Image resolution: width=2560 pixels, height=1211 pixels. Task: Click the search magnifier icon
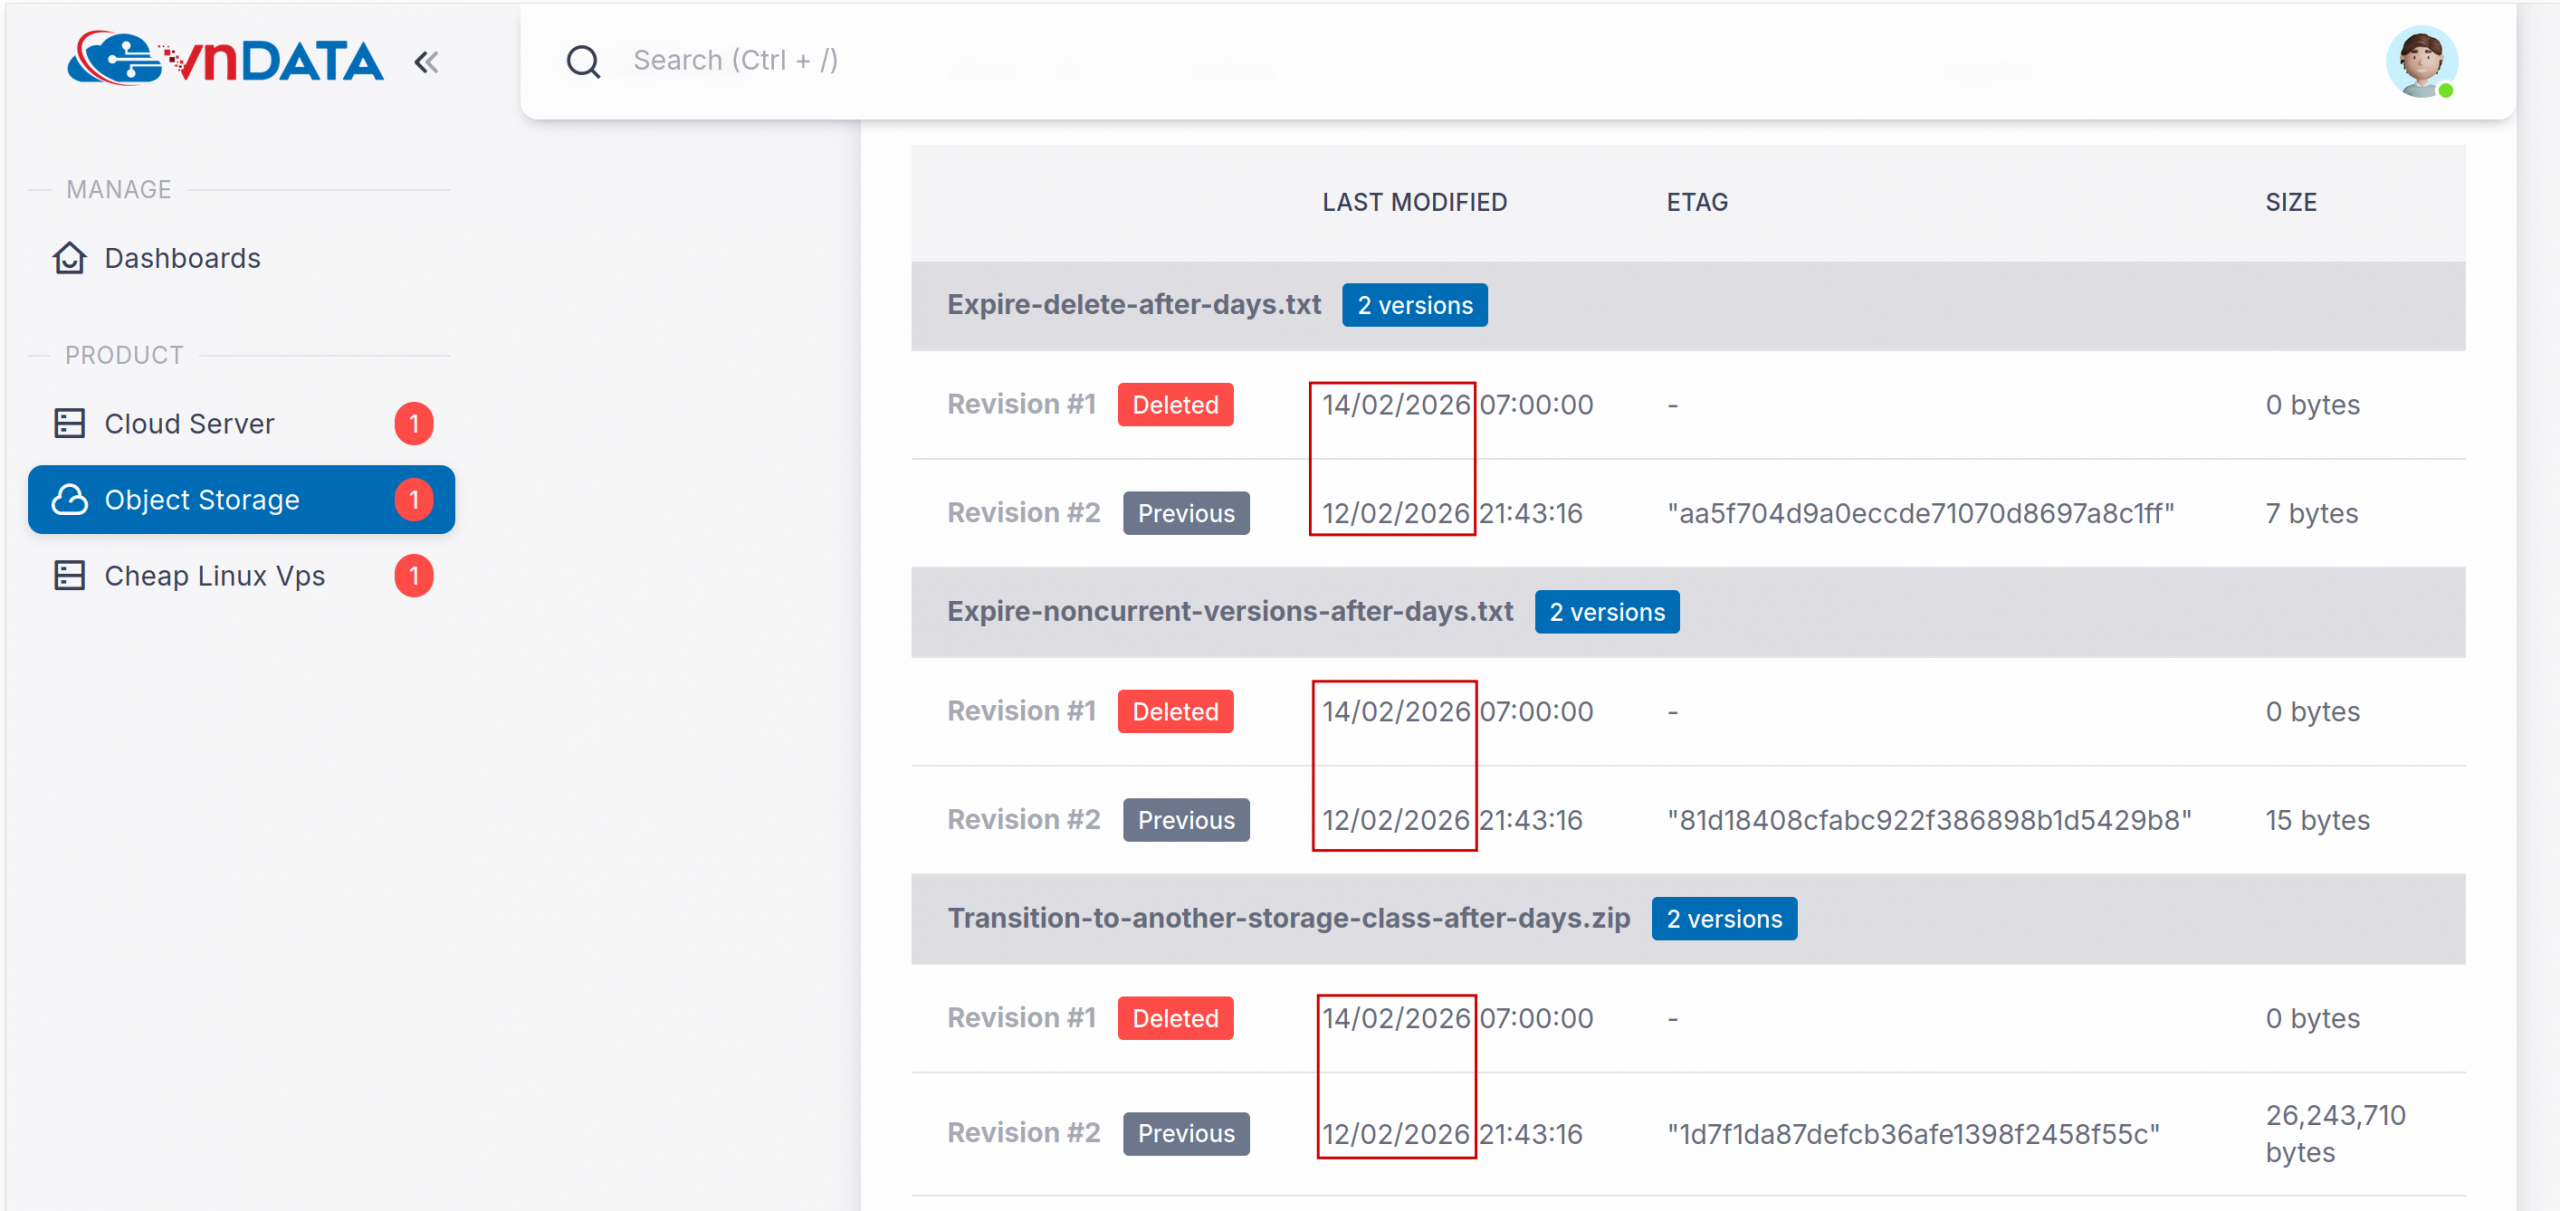(x=583, y=62)
